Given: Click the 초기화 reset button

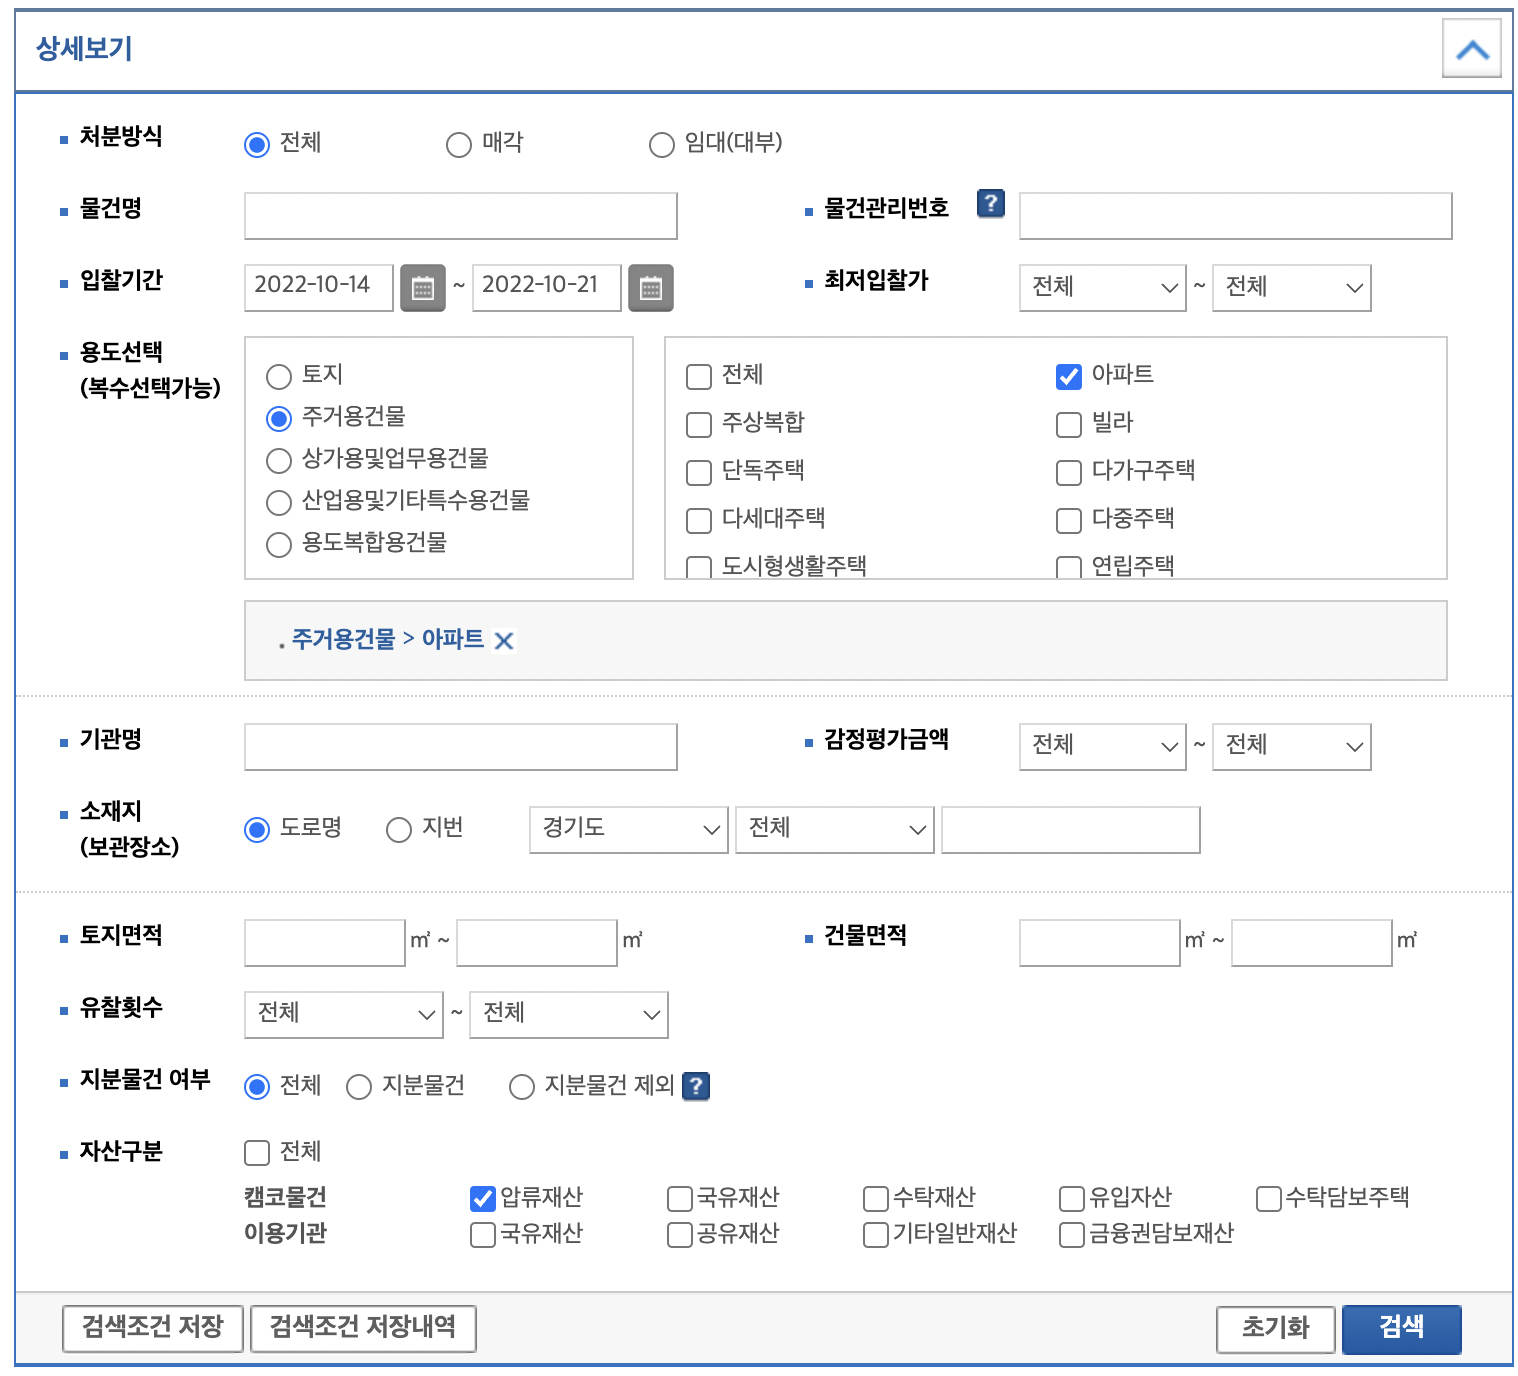Looking at the screenshot, I should tap(1276, 1329).
